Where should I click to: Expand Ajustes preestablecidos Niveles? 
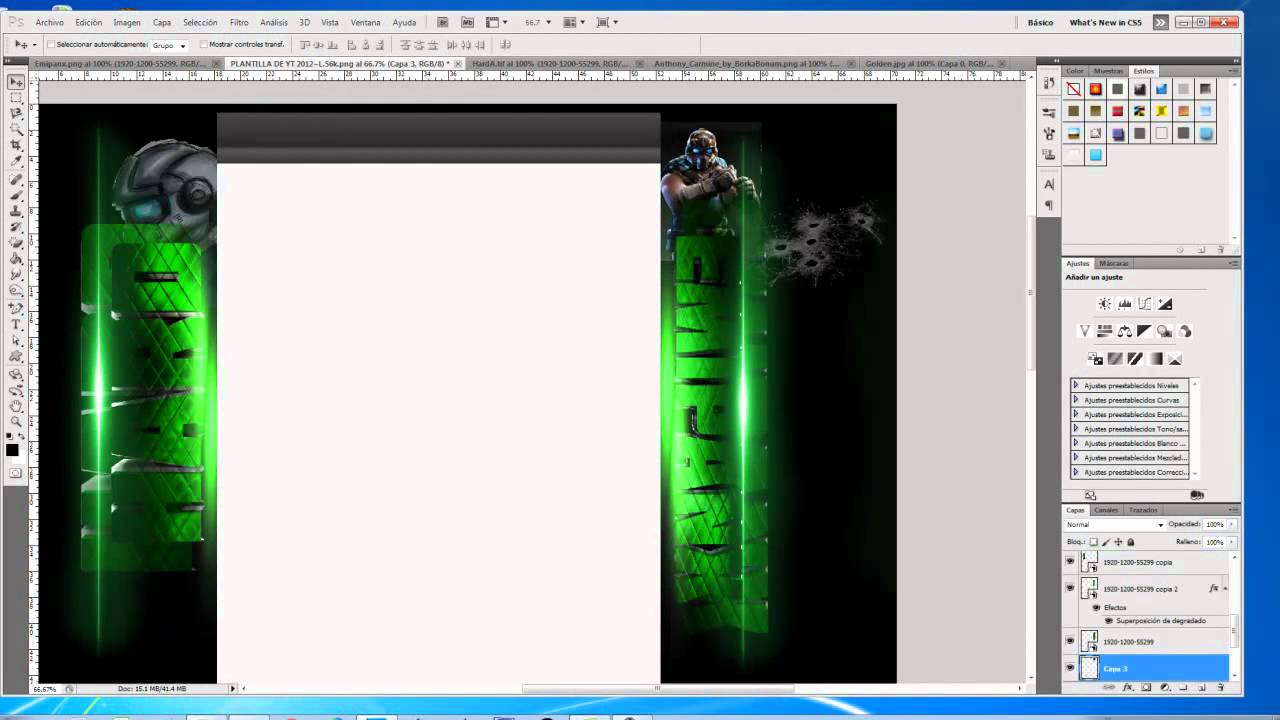point(1076,385)
